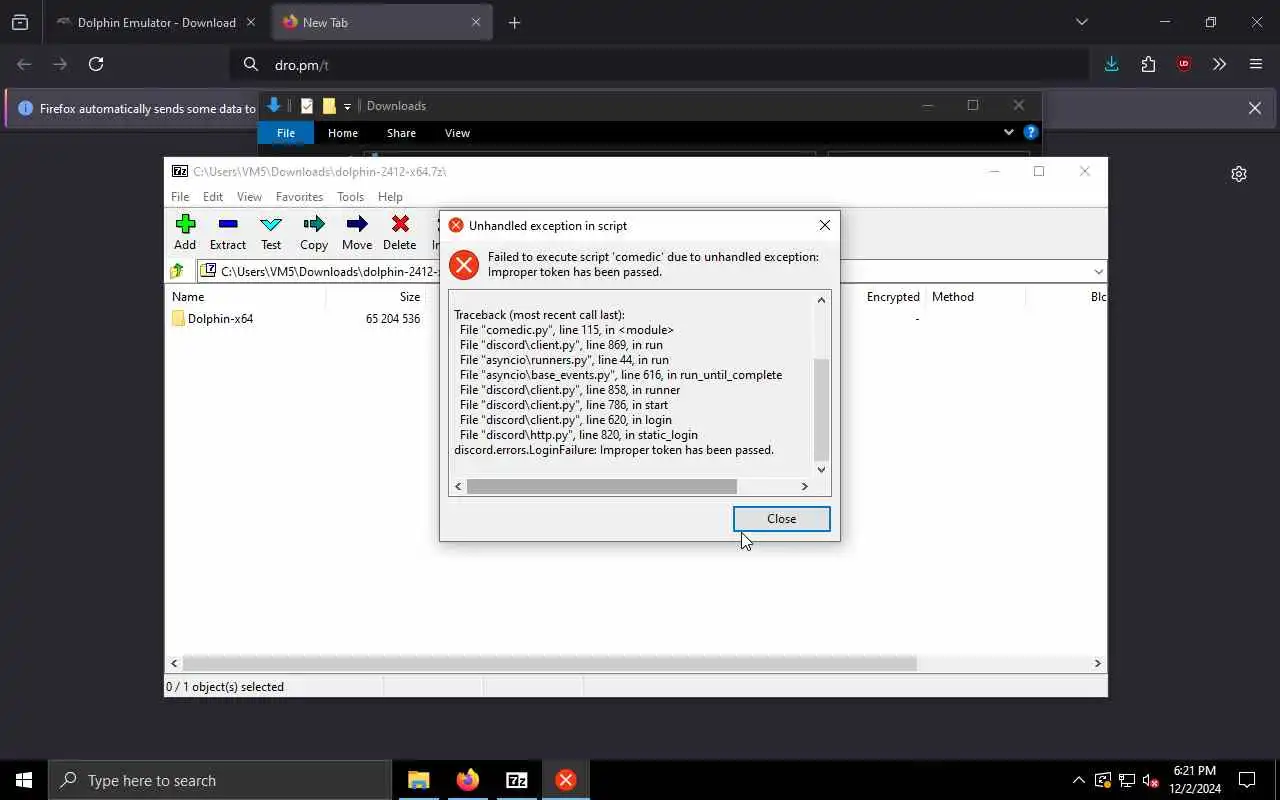Click the traceback horizontal scrollbar thumb
Image resolution: width=1280 pixels, height=800 pixels.
tap(601, 486)
